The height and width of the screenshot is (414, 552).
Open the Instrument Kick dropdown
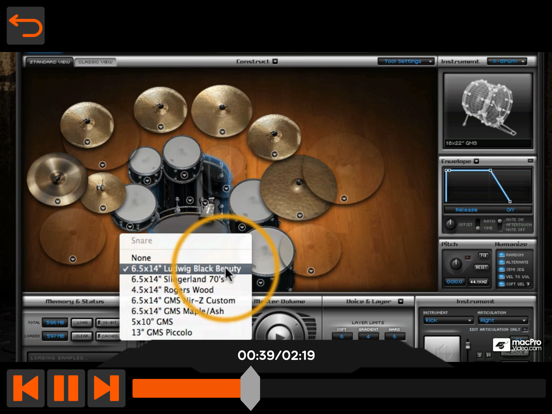tap(448, 320)
